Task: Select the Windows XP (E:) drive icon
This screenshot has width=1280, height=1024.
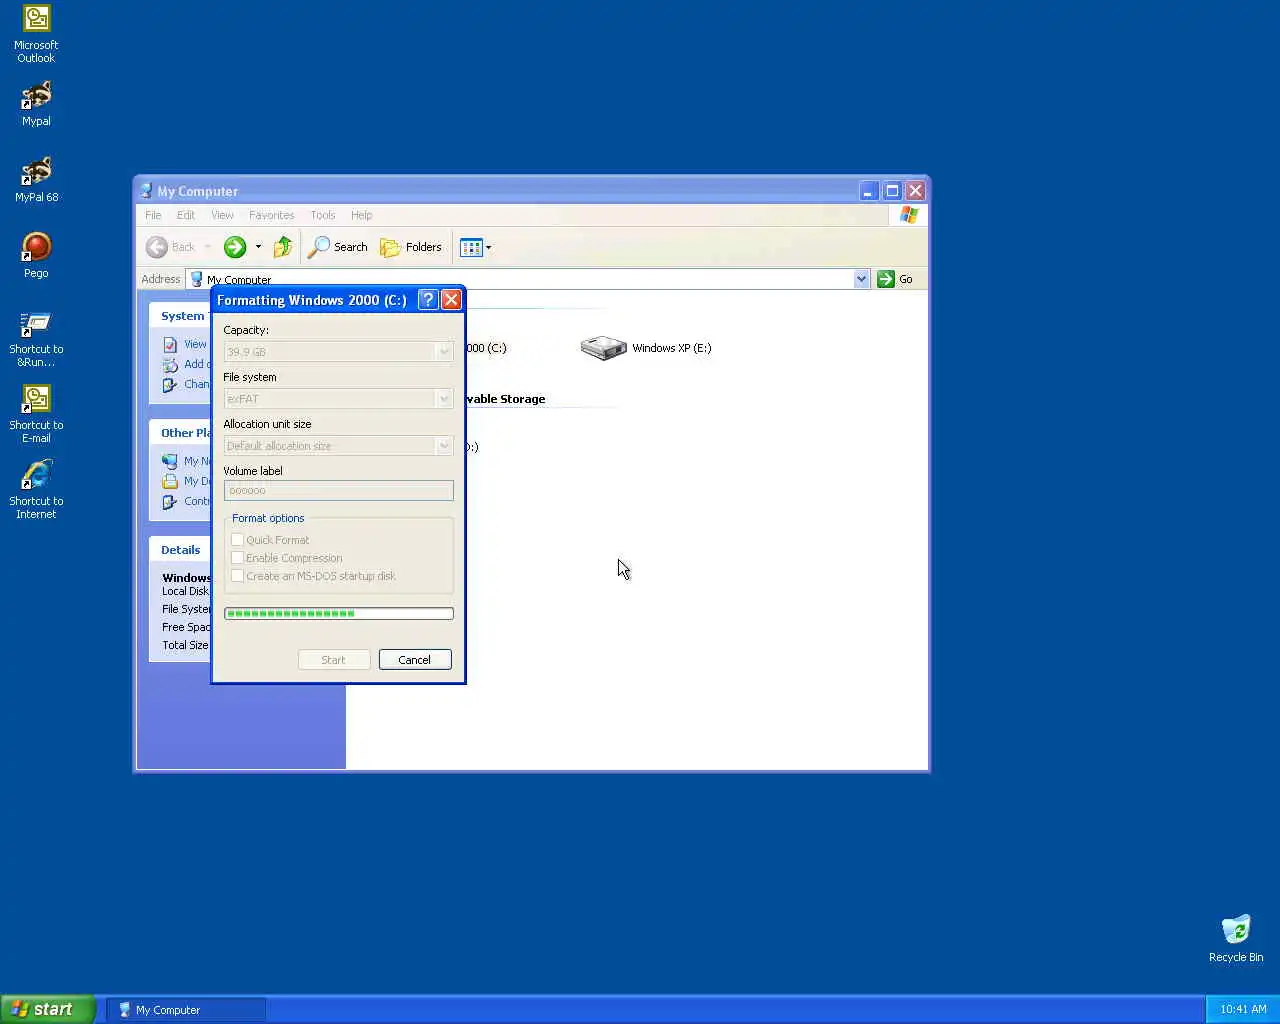Action: pos(603,348)
